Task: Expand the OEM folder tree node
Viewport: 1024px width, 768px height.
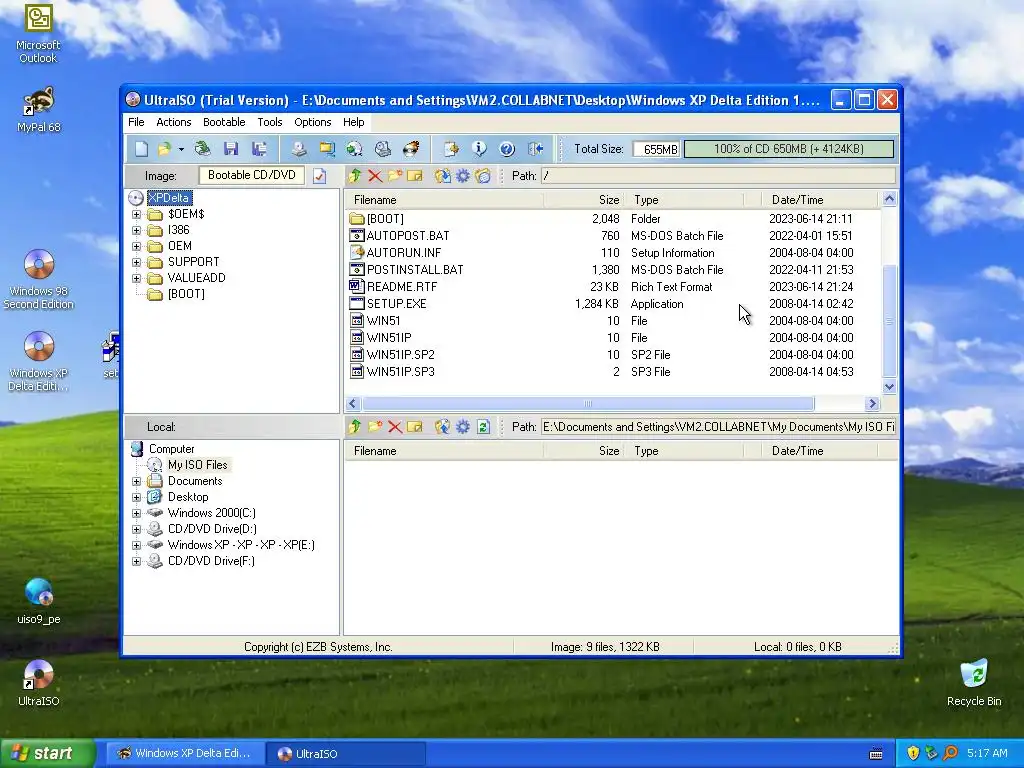Action: tap(136, 246)
